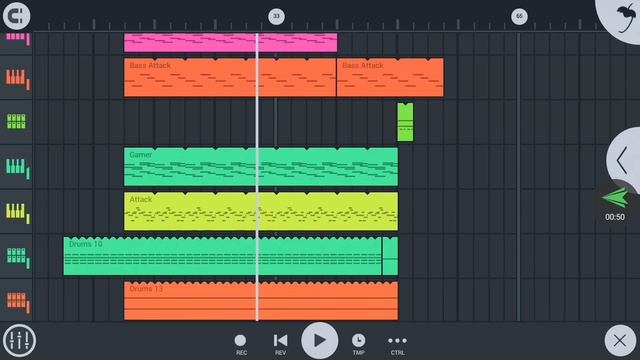
Task: Select the Drums 13 clip
Action: click(261, 301)
